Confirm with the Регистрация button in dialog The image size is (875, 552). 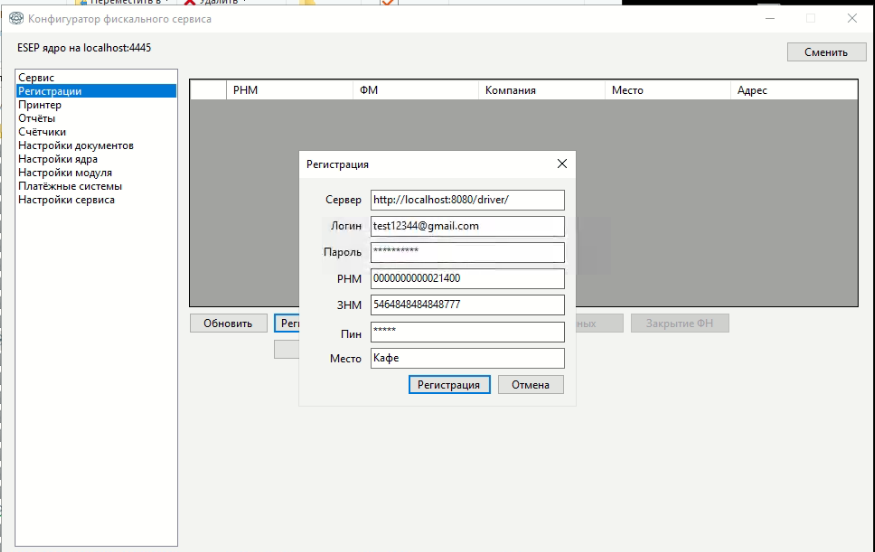click(x=449, y=385)
